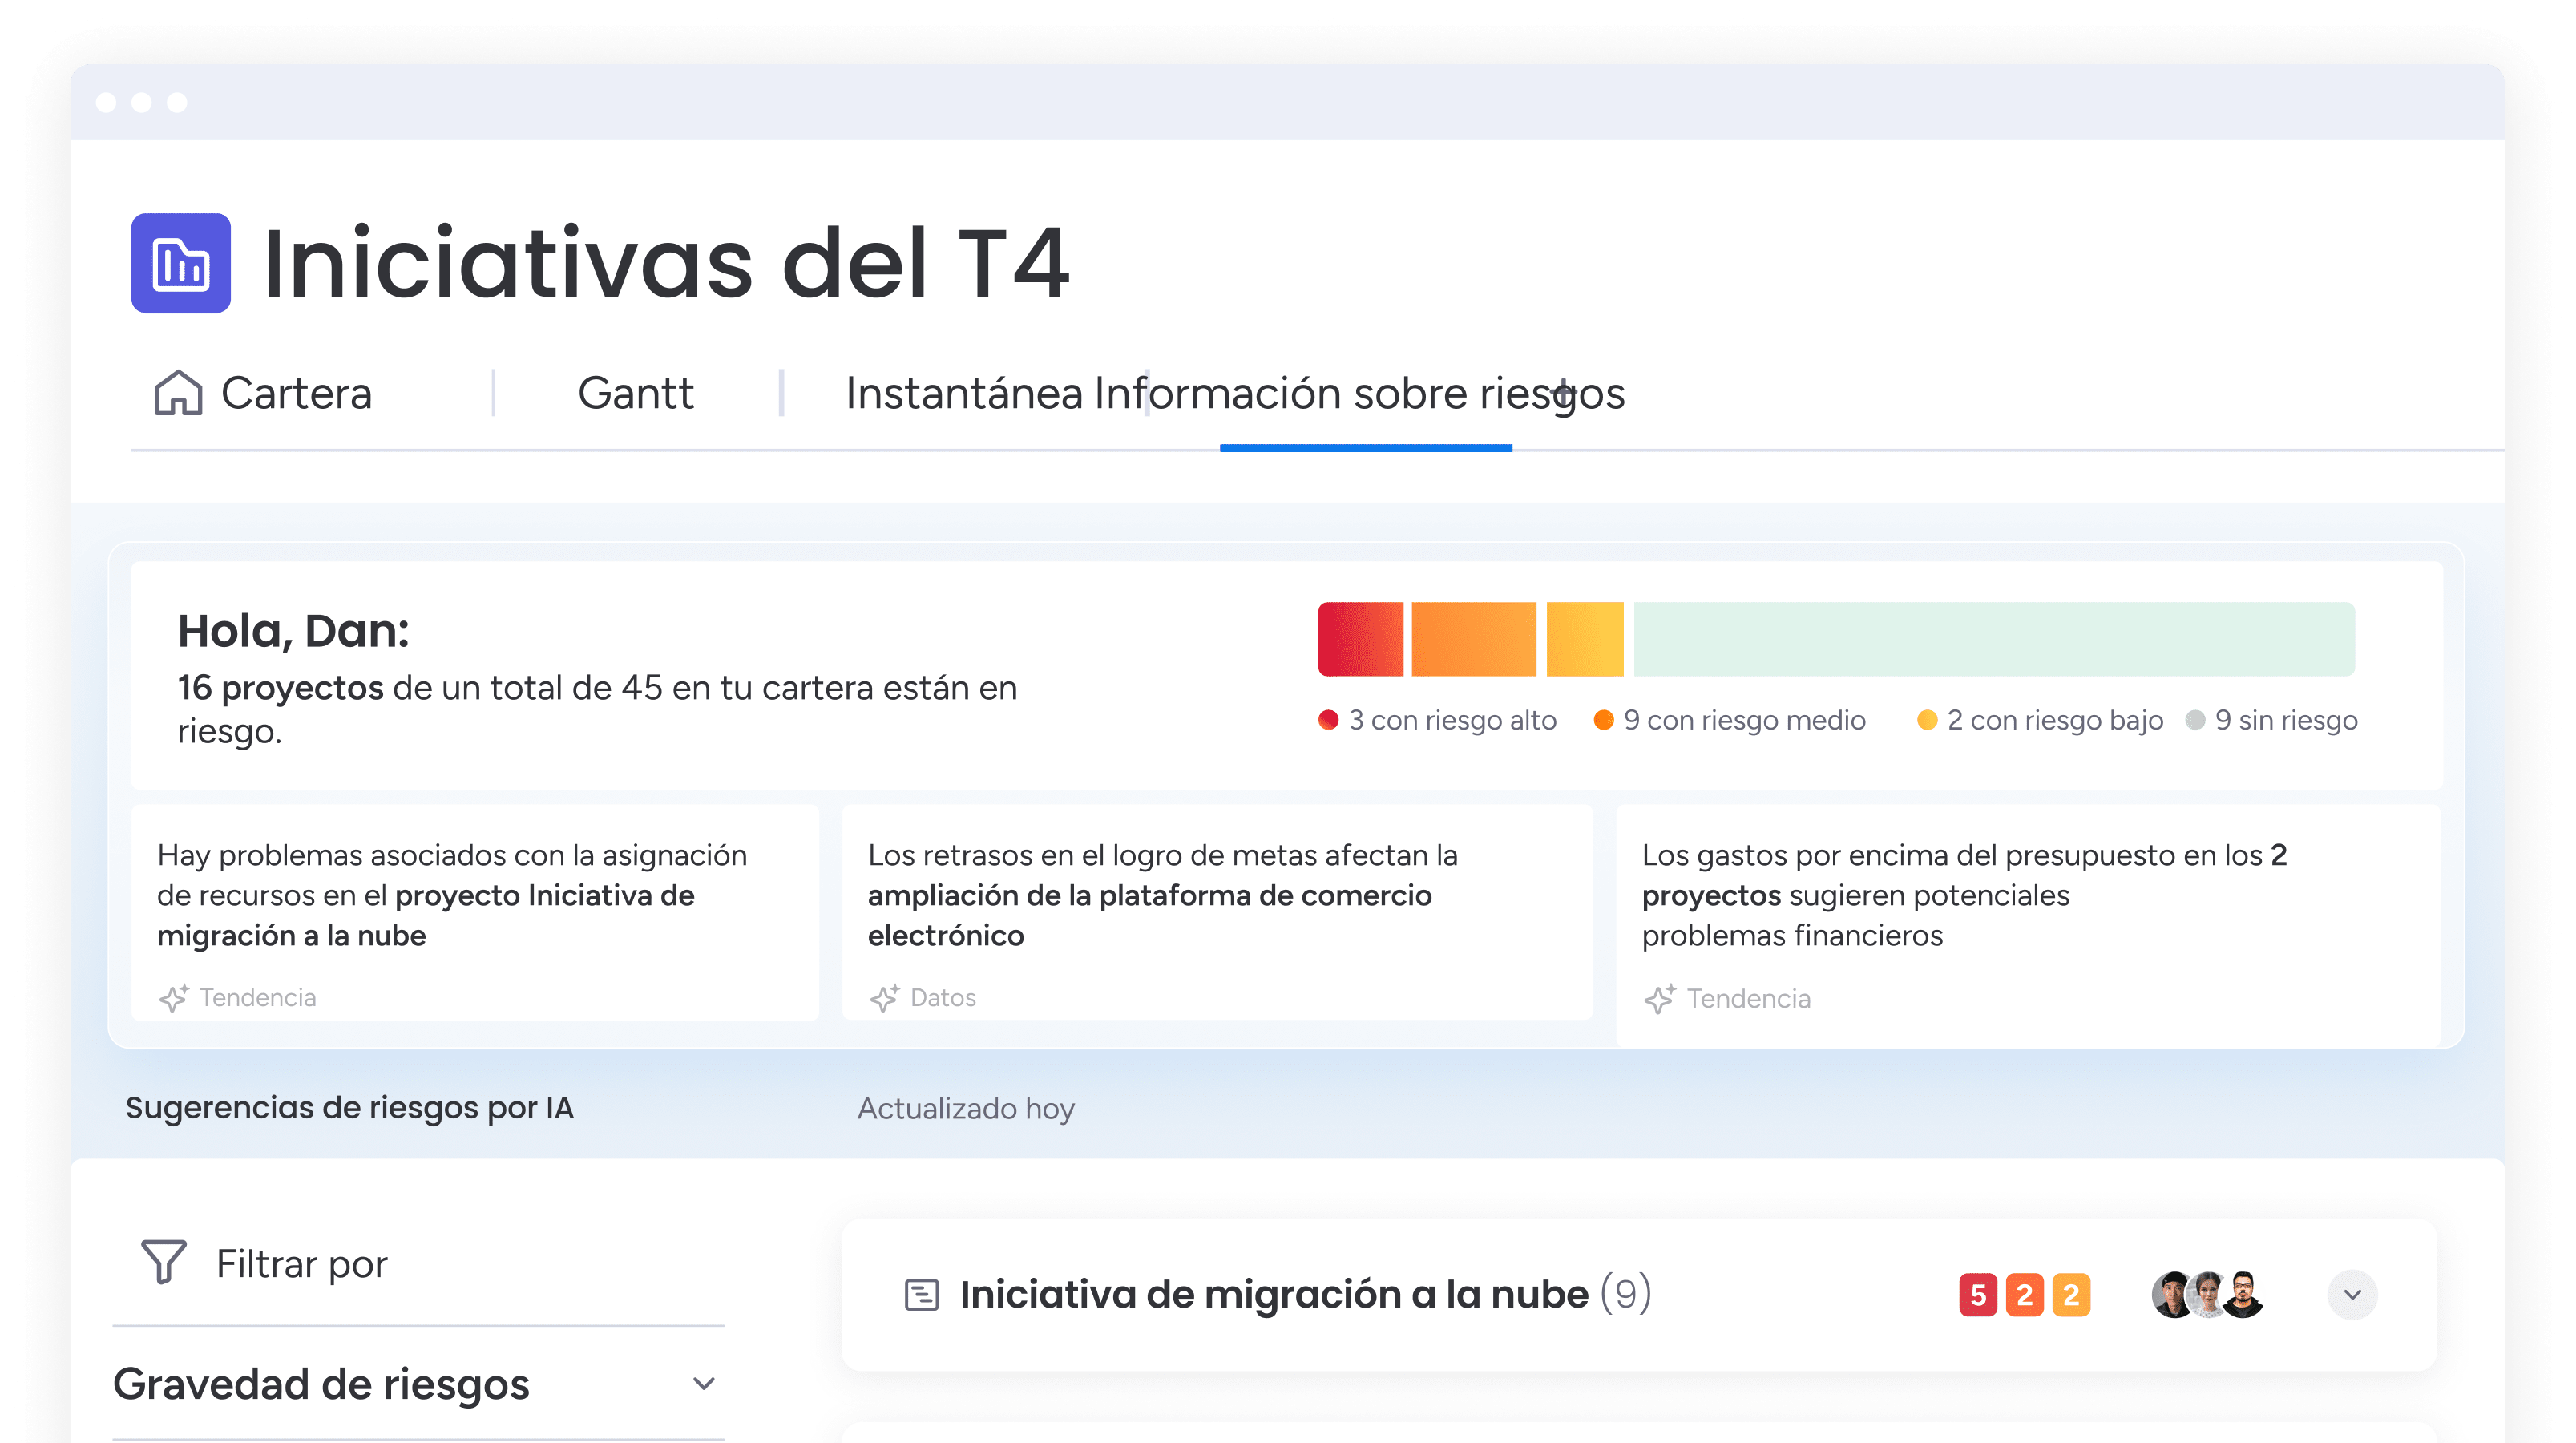Click sparkle icon in migration insight card
Image resolution: width=2576 pixels, height=1443 pixels.
(x=173, y=998)
